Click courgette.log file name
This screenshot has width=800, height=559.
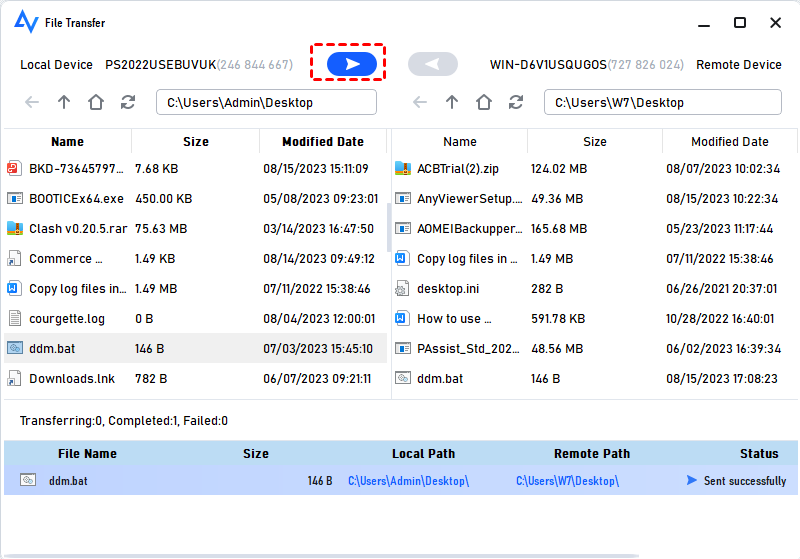[x=67, y=319]
